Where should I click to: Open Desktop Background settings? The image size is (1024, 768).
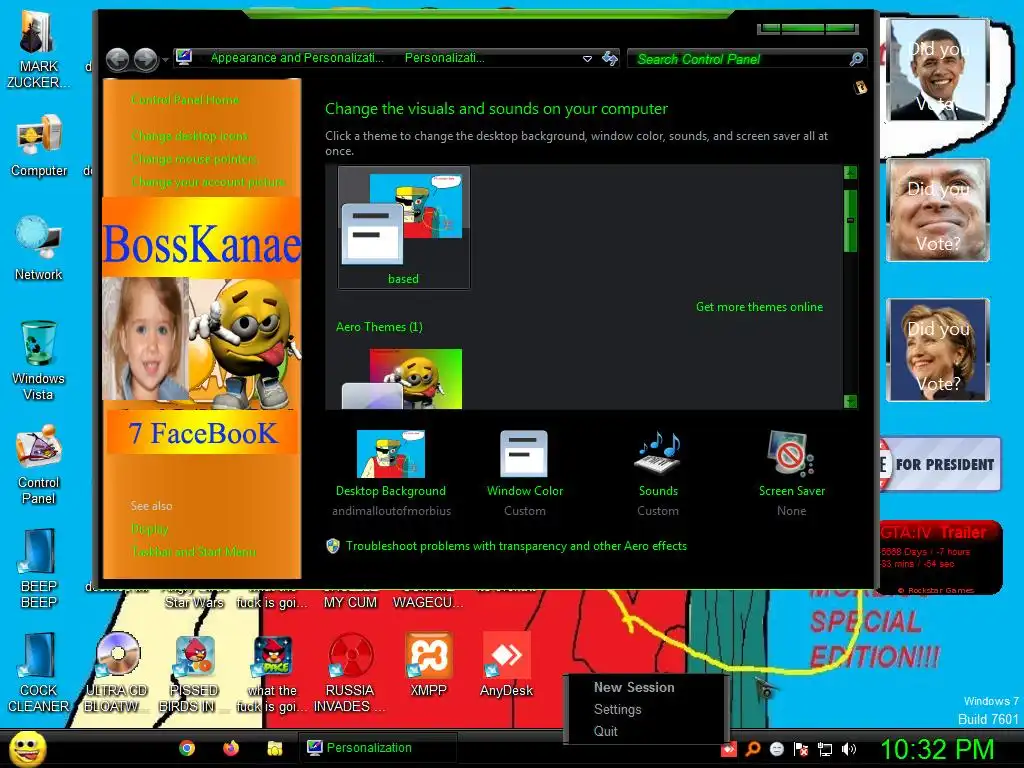391,473
